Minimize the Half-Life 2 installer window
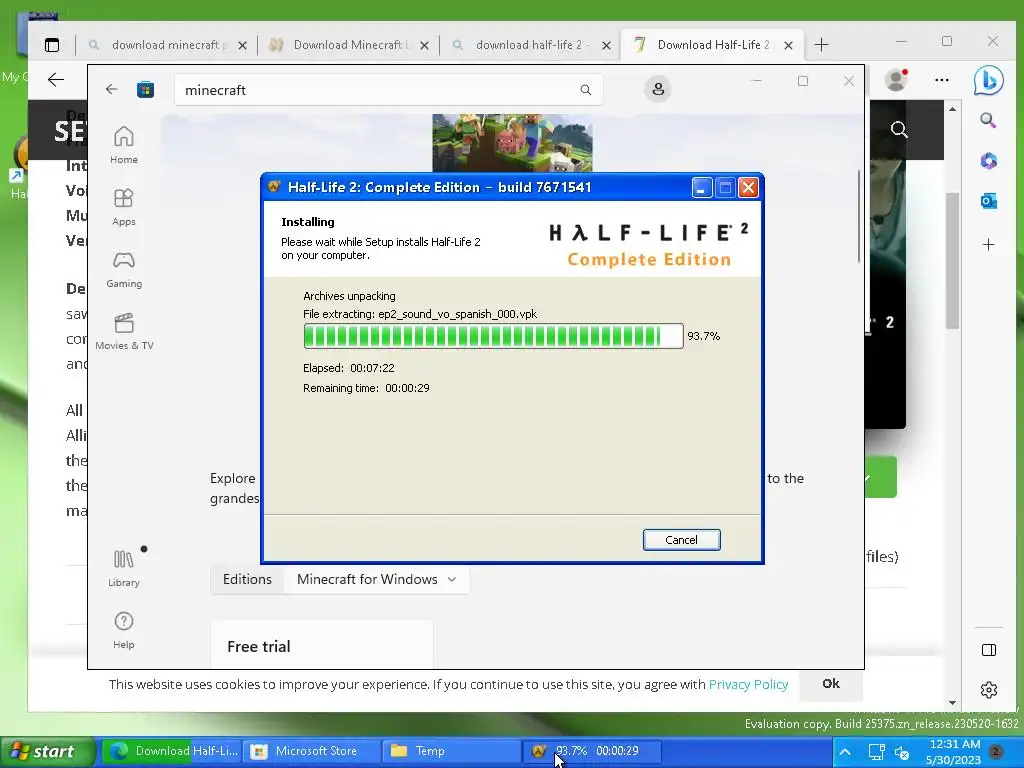 coord(701,188)
